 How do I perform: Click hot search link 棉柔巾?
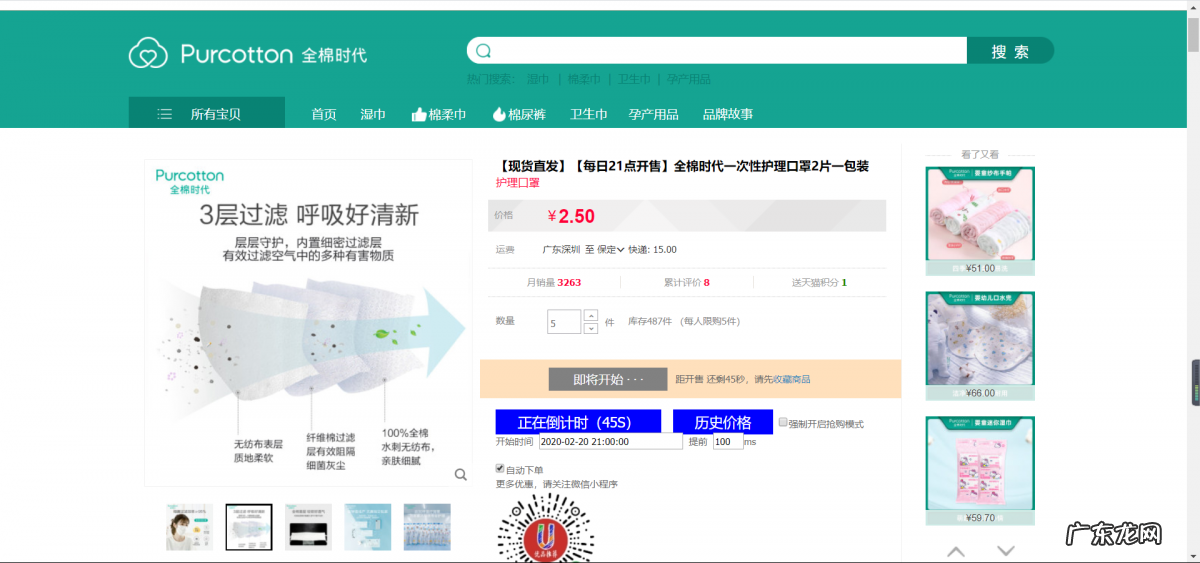point(584,79)
